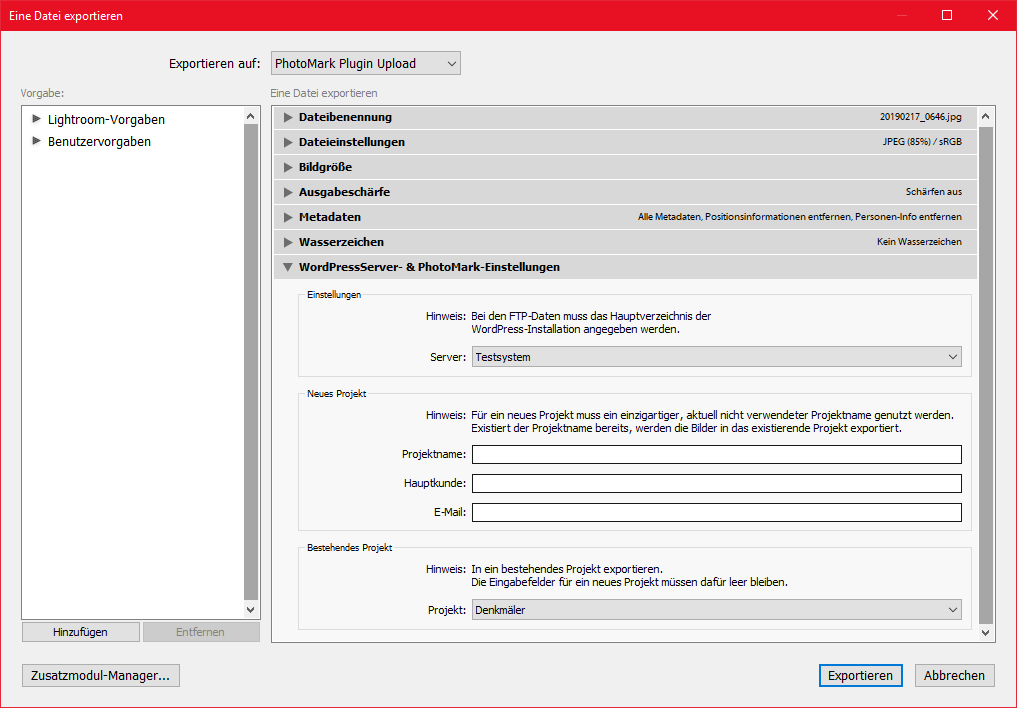Expand the Dateibenennung section

pyautogui.click(x=289, y=117)
